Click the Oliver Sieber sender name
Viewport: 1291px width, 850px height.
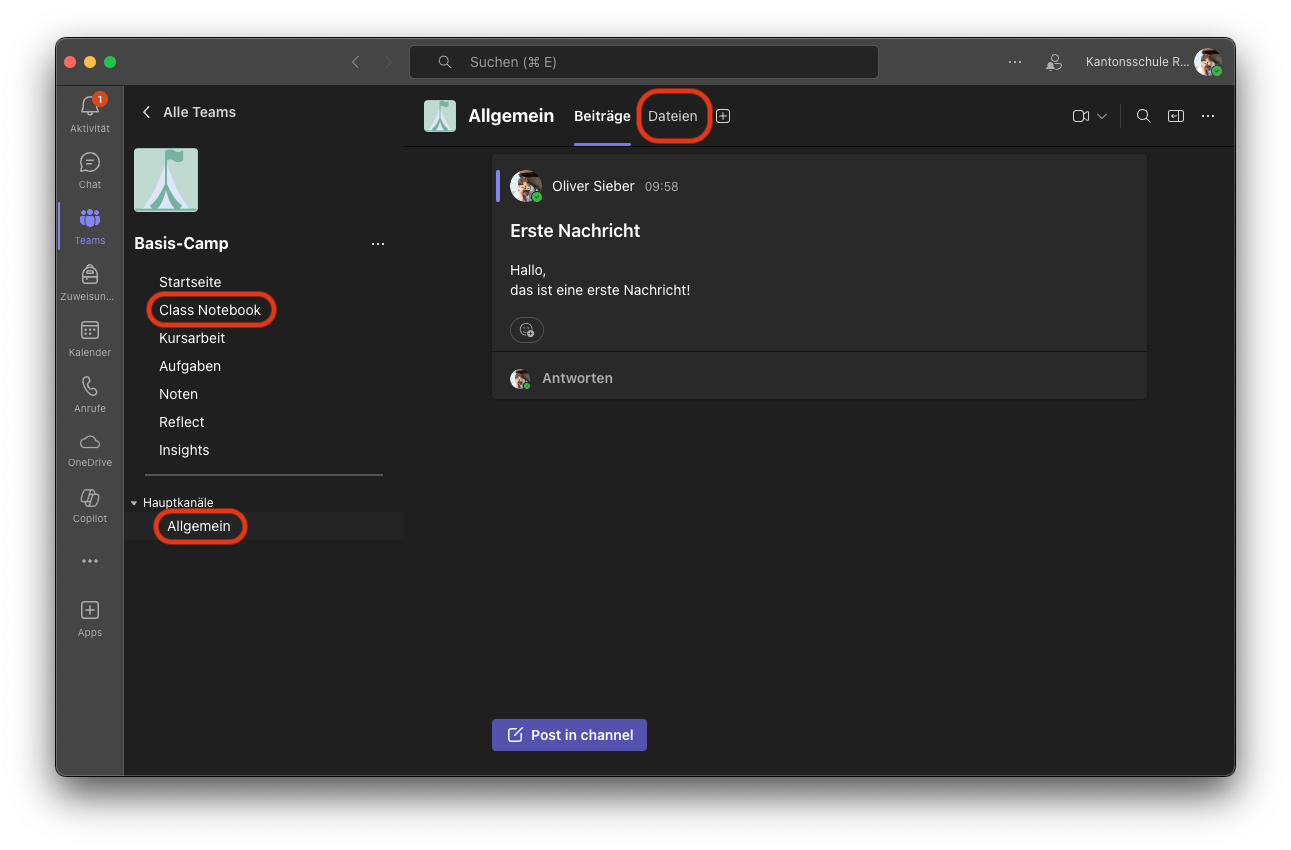tap(593, 186)
